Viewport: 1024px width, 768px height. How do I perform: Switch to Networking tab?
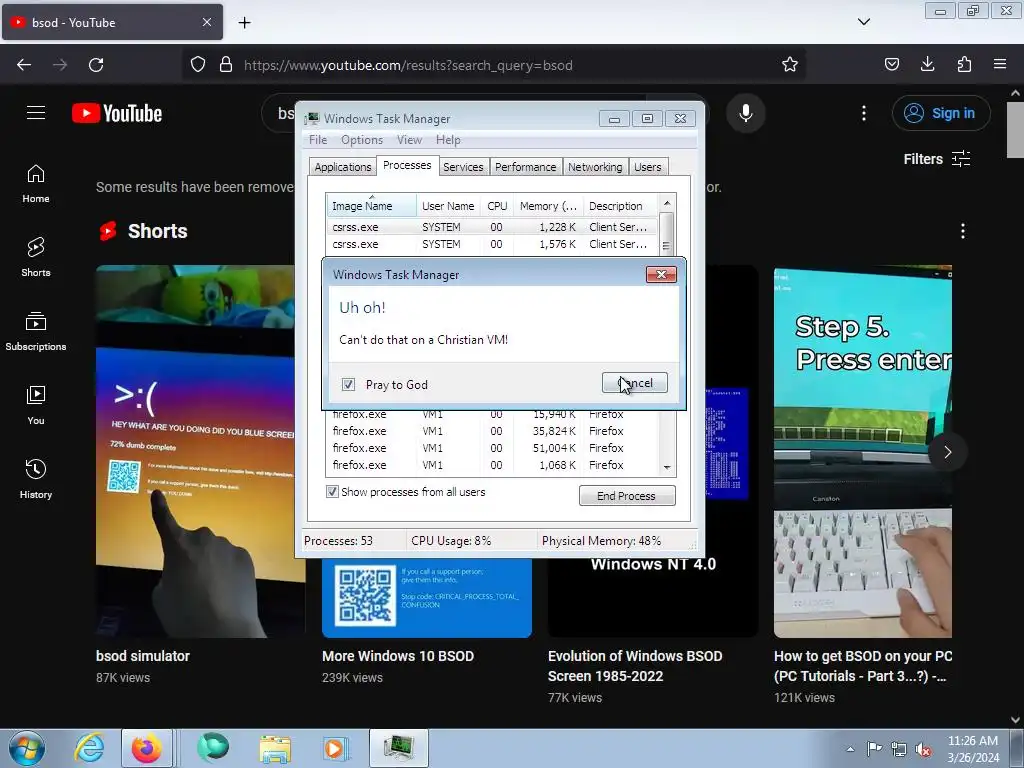pos(595,167)
